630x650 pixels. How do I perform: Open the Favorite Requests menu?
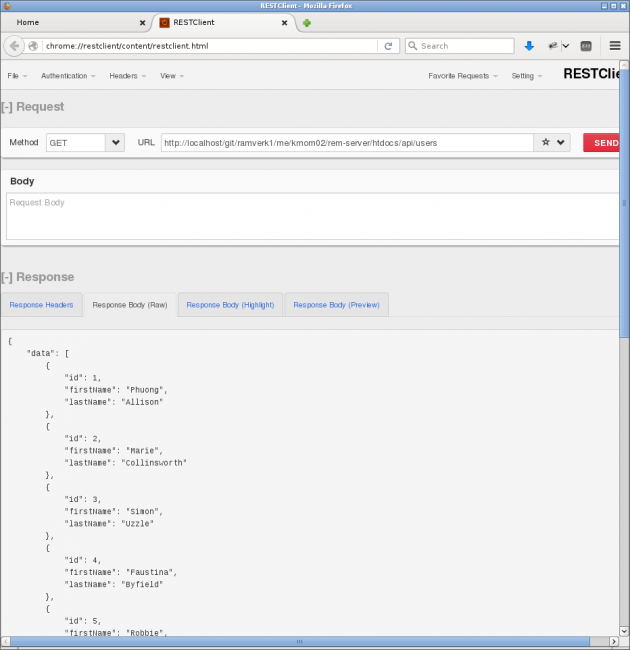click(x=463, y=76)
